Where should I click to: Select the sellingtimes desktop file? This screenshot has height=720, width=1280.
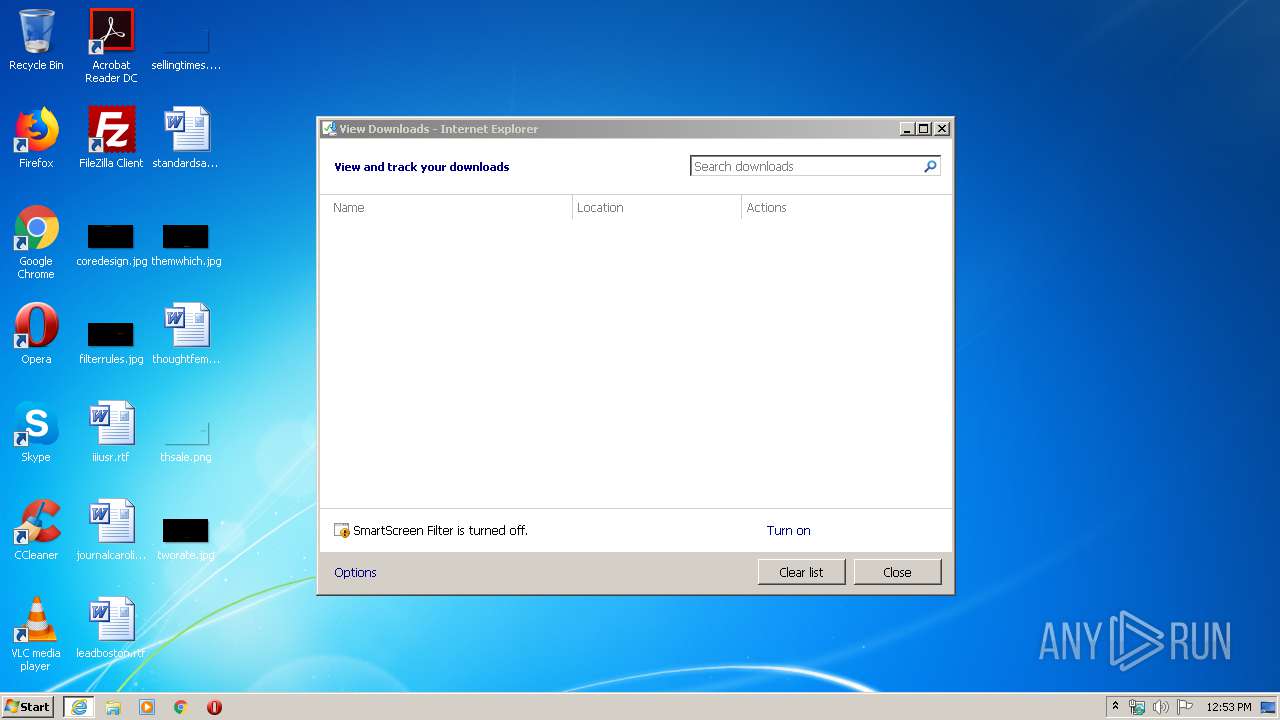coord(186,48)
